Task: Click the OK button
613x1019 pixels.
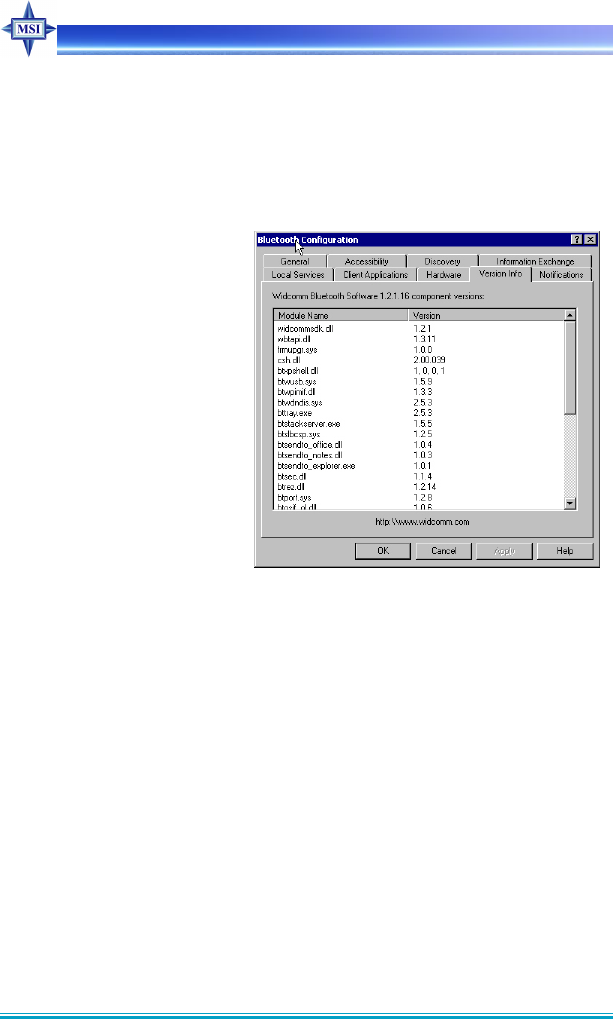Action: pos(383,550)
